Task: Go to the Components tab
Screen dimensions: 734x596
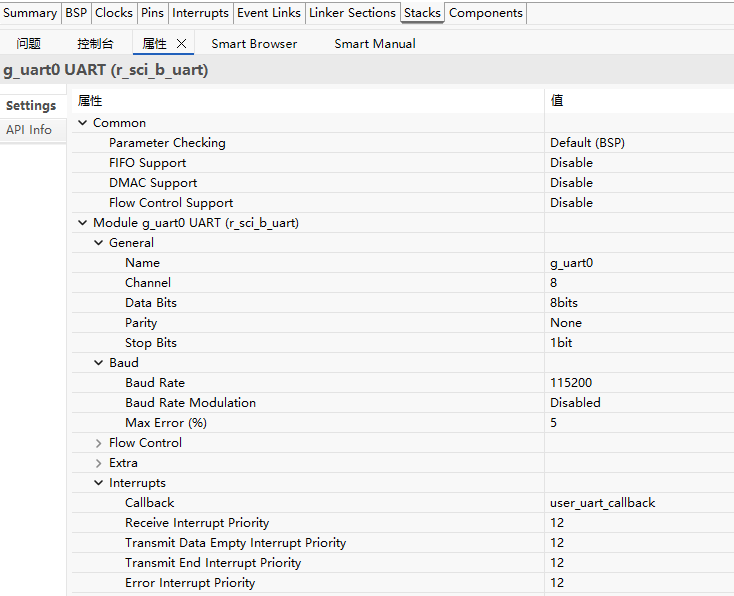Action: (485, 13)
